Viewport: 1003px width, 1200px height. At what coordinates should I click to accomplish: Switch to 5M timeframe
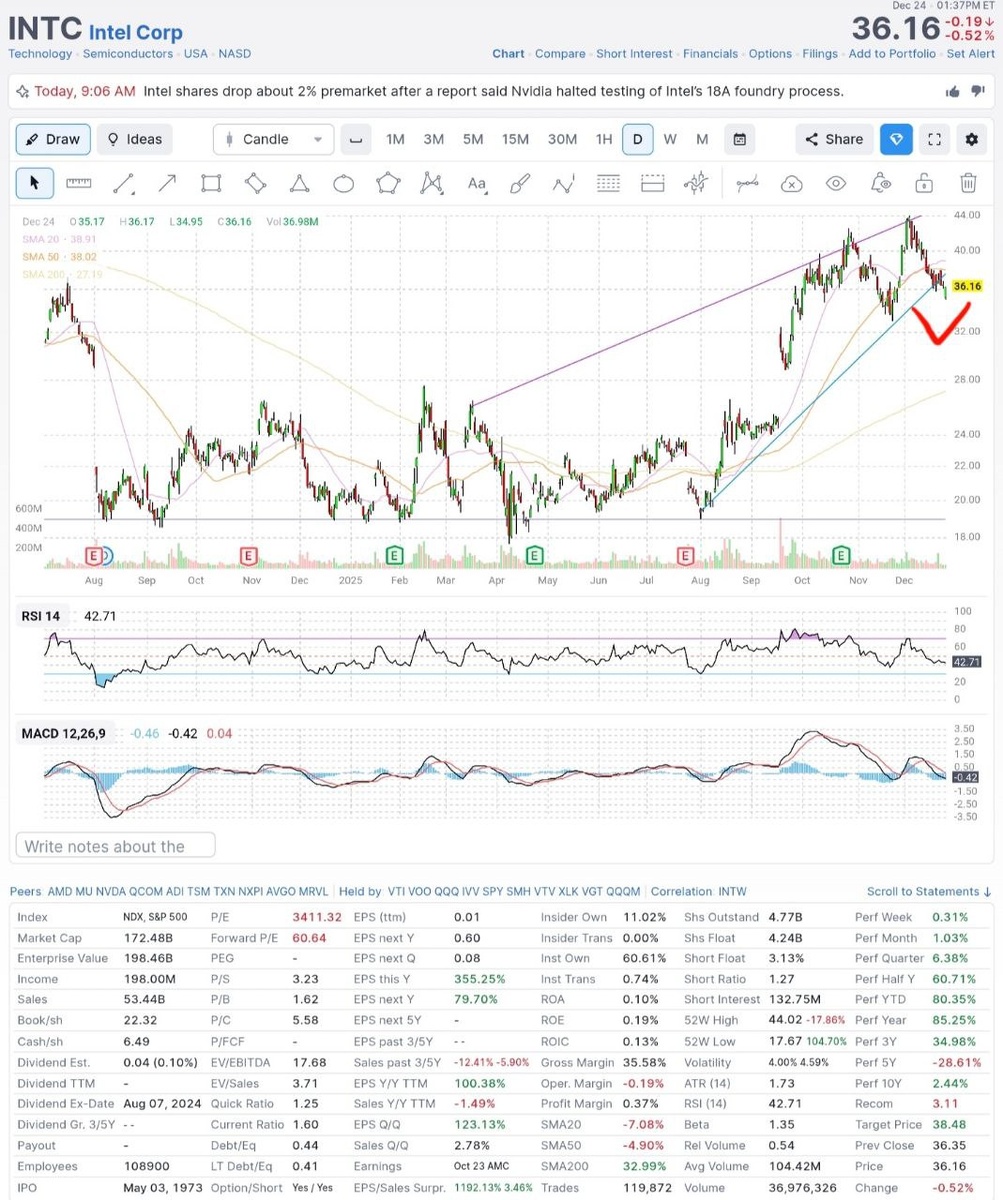[472, 139]
